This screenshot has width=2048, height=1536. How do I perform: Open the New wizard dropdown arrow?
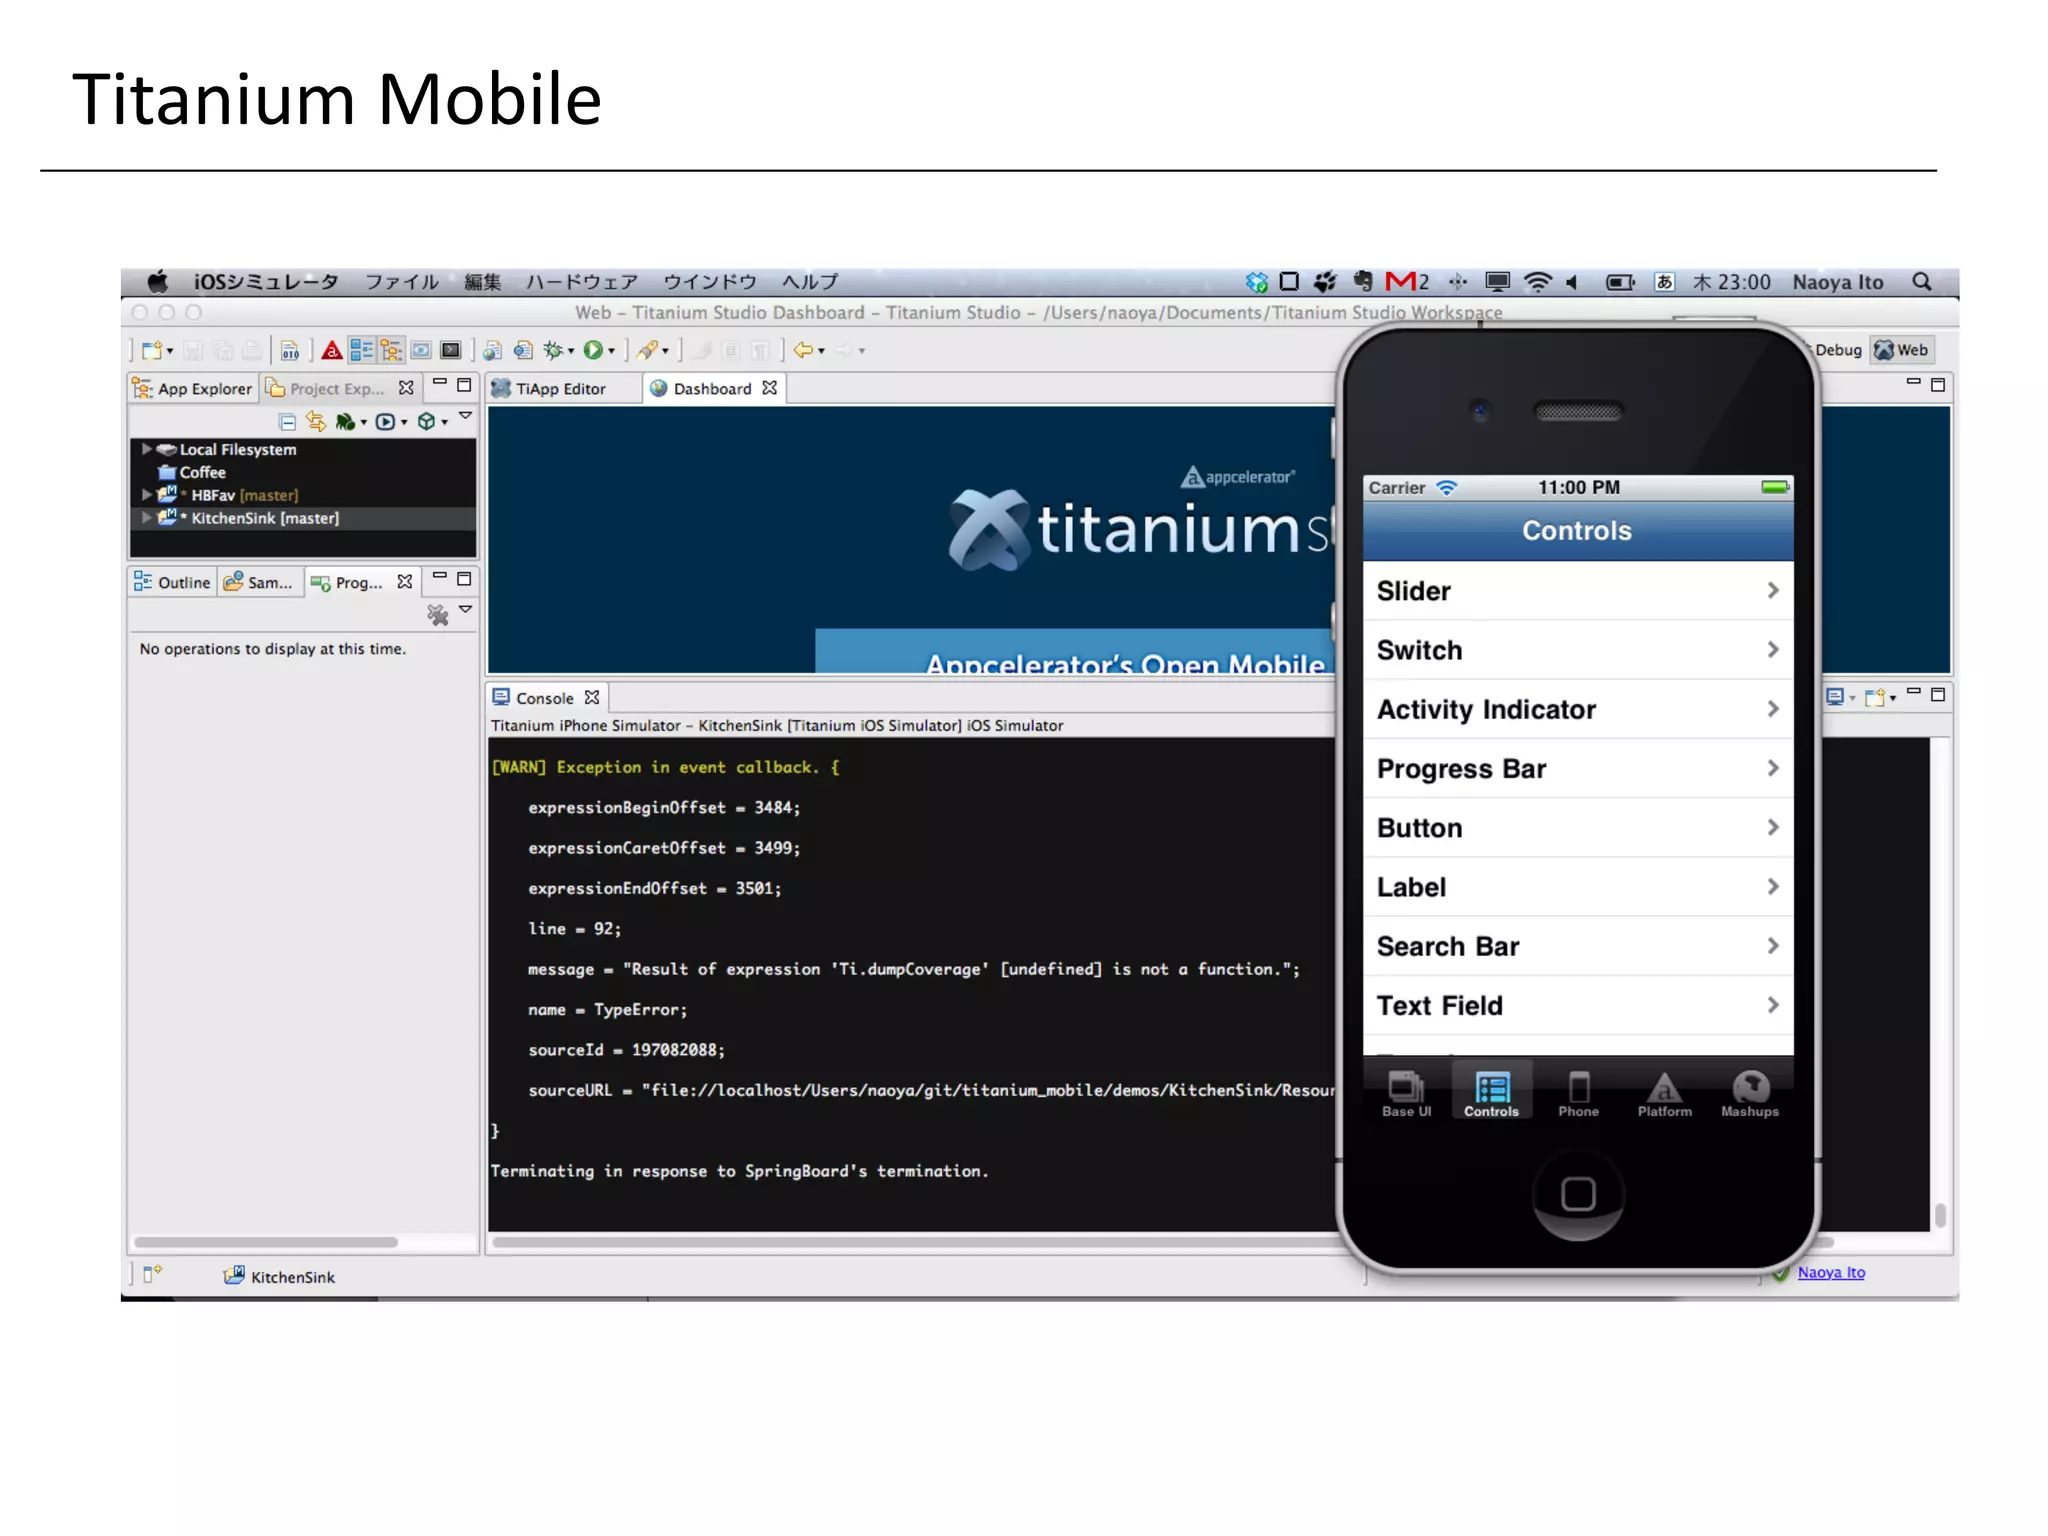[x=170, y=351]
